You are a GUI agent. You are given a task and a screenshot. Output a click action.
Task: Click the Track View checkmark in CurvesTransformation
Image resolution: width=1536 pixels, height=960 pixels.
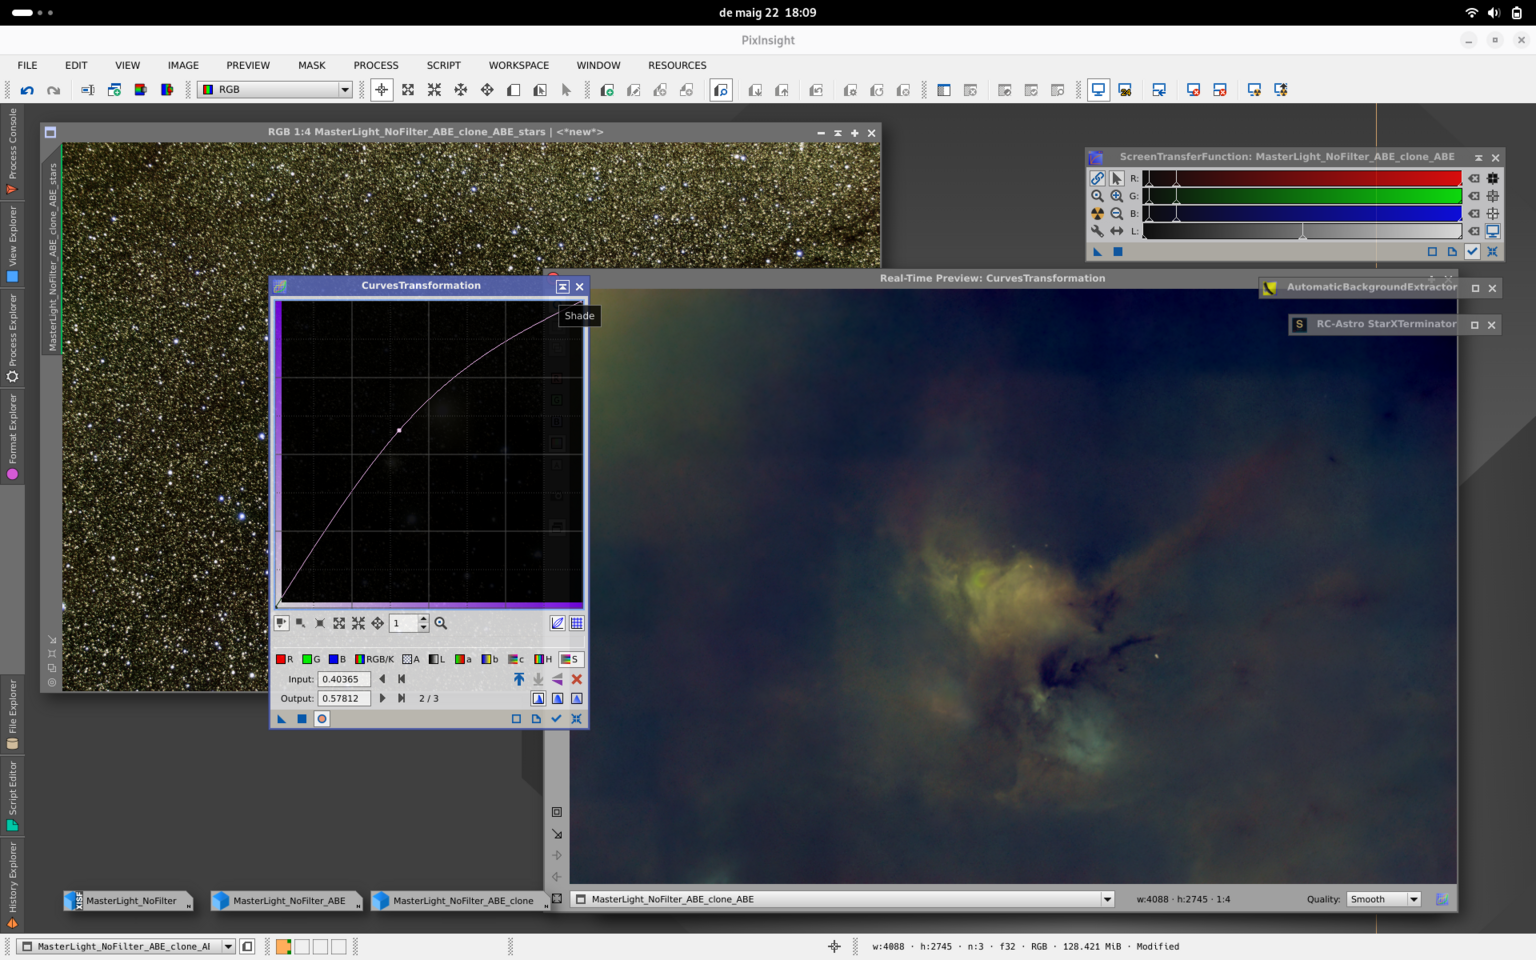tap(556, 719)
